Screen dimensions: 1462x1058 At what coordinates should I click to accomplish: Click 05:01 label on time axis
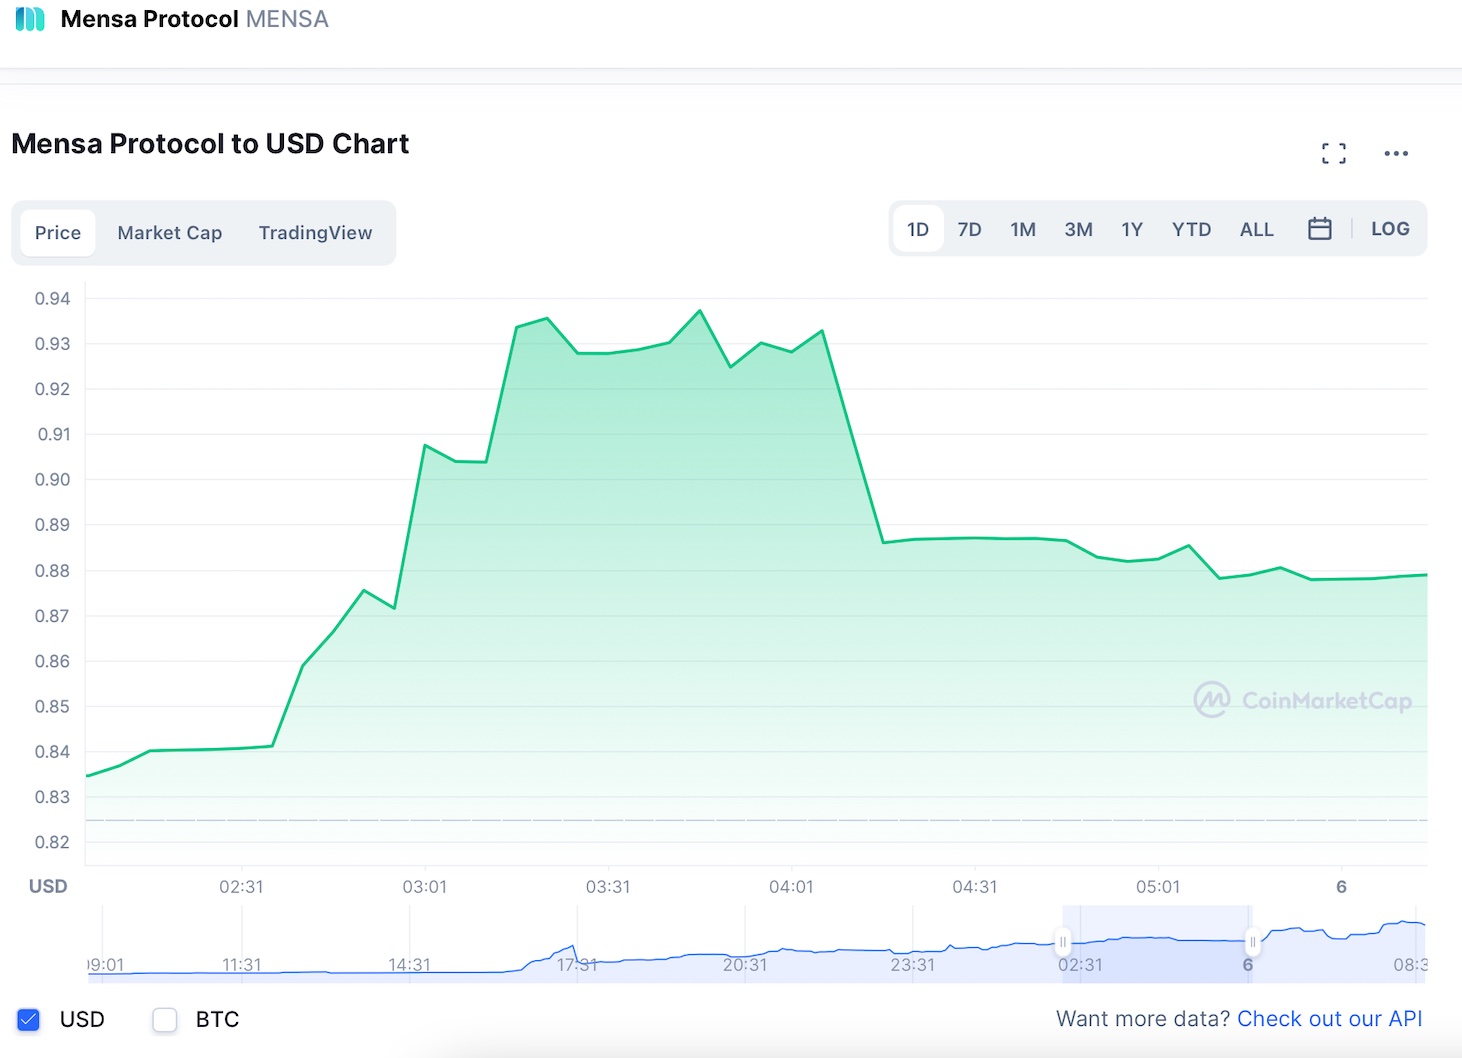(1158, 887)
